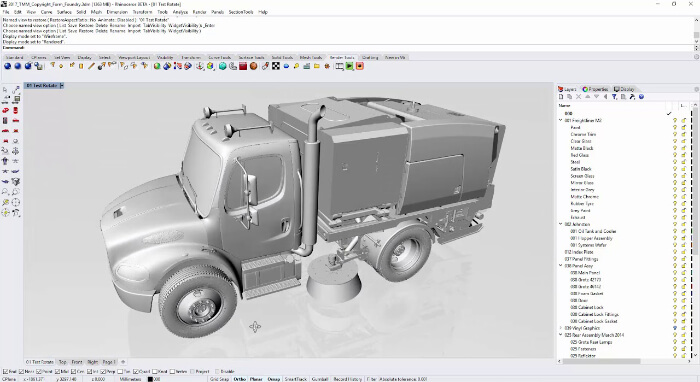The height and width of the screenshot is (382, 700).
Task: Click the viewport frame safe-frame icon
Action: (x=339, y=66)
